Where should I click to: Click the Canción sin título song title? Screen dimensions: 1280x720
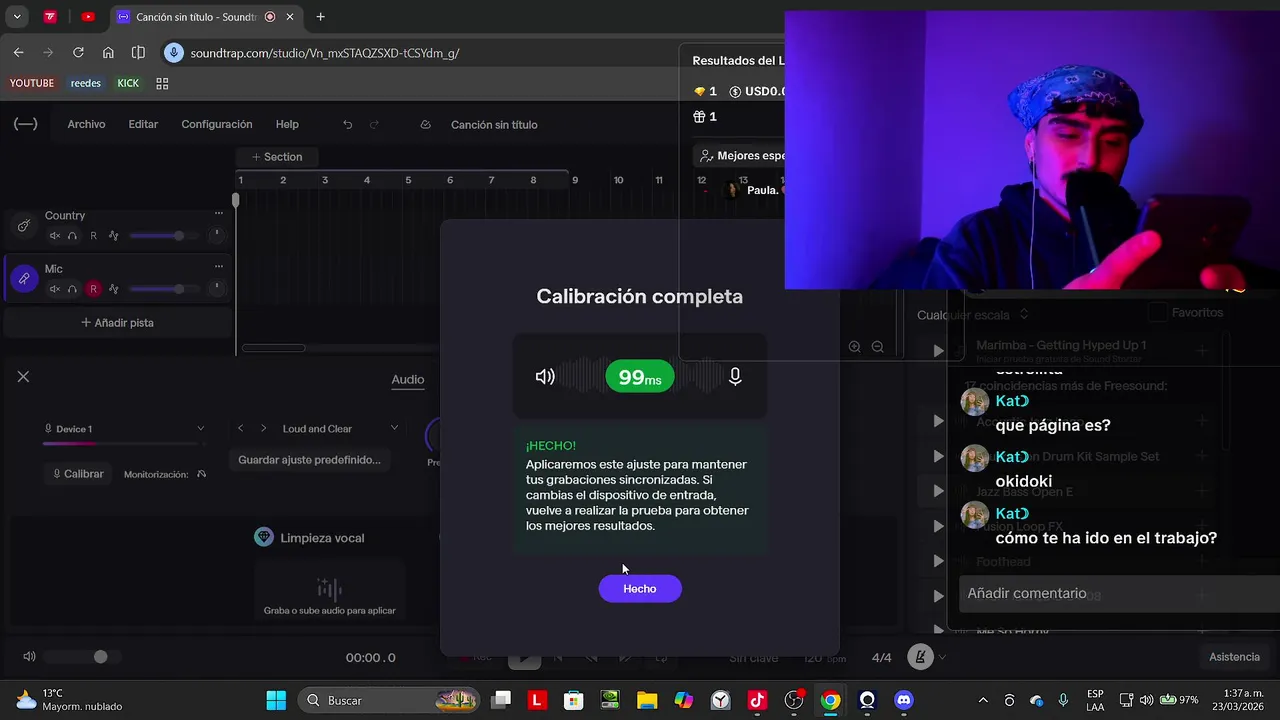(494, 125)
